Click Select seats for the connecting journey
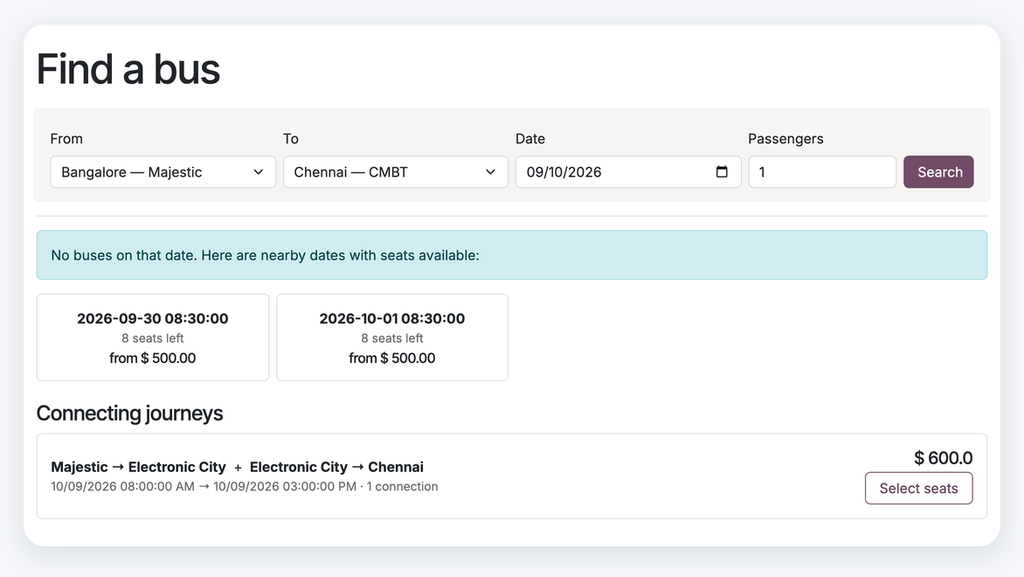Image resolution: width=1024 pixels, height=577 pixels. (x=919, y=488)
